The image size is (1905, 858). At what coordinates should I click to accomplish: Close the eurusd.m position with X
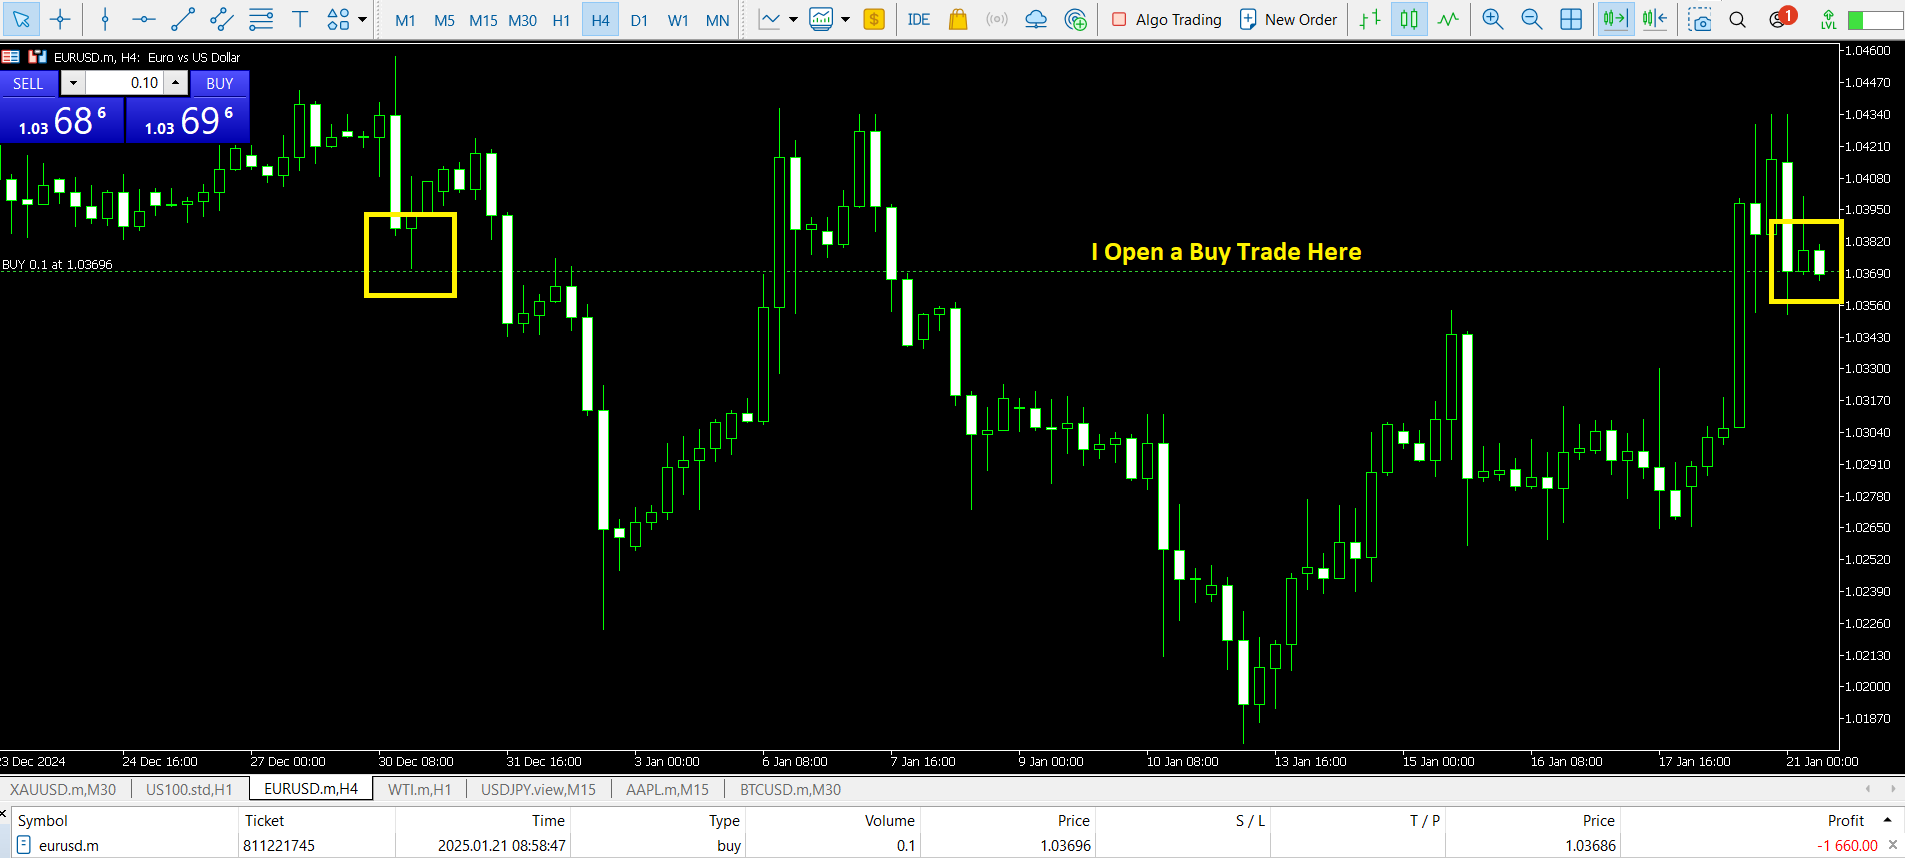click(x=1892, y=845)
